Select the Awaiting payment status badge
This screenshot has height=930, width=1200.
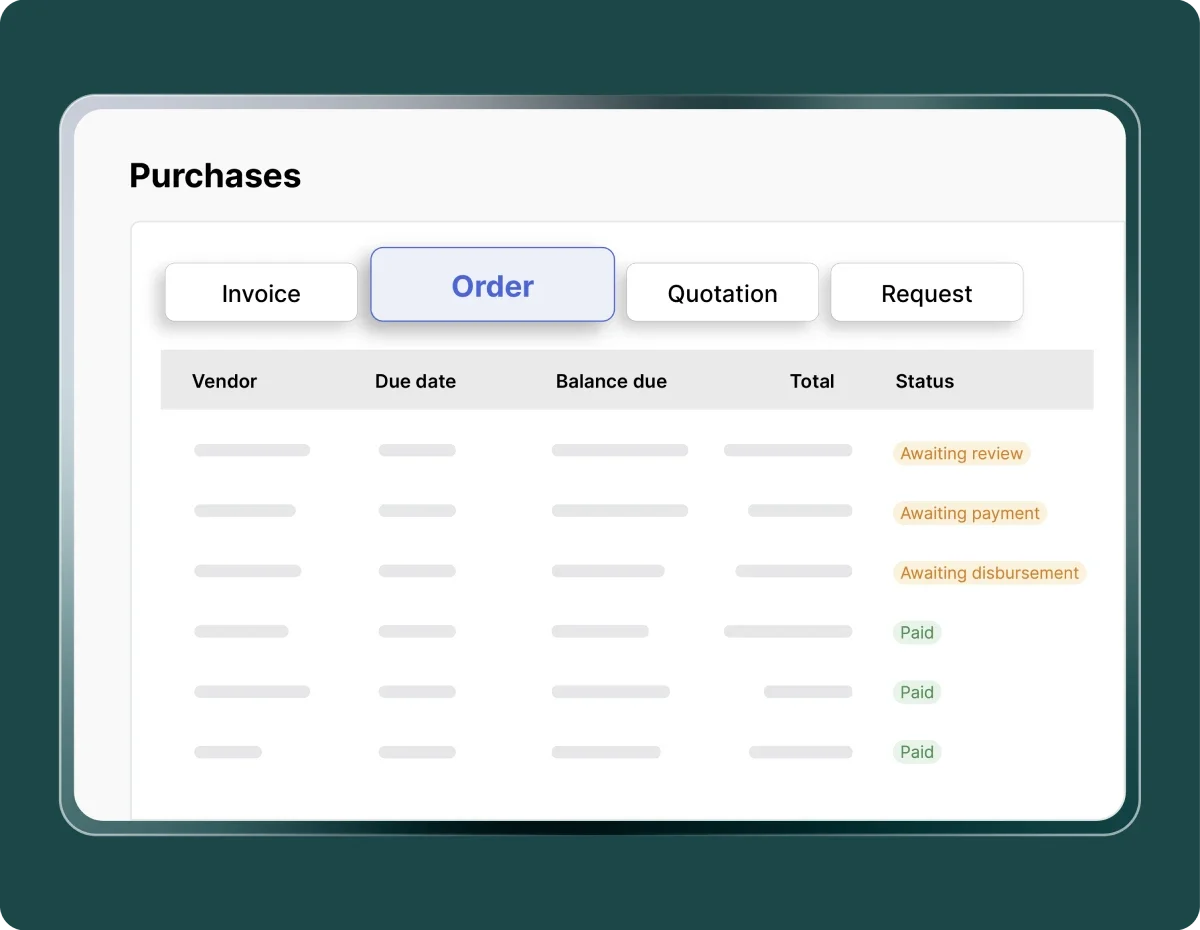click(970, 513)
